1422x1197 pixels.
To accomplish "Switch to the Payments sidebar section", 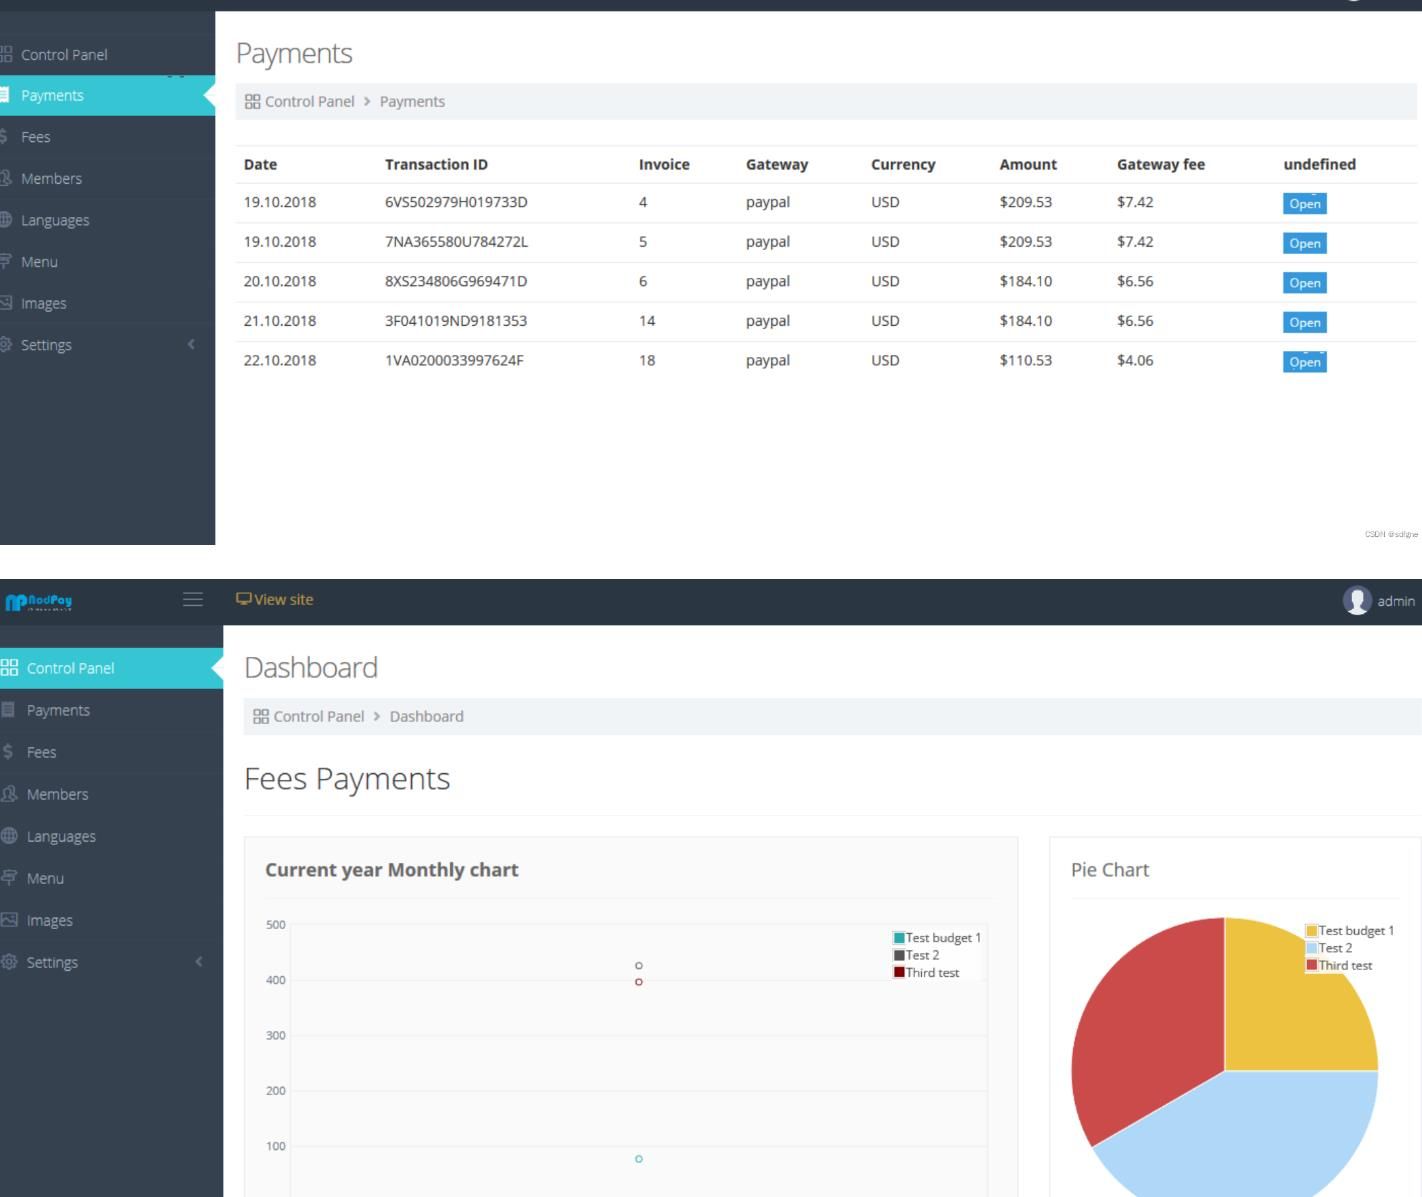I will (57, 710).
